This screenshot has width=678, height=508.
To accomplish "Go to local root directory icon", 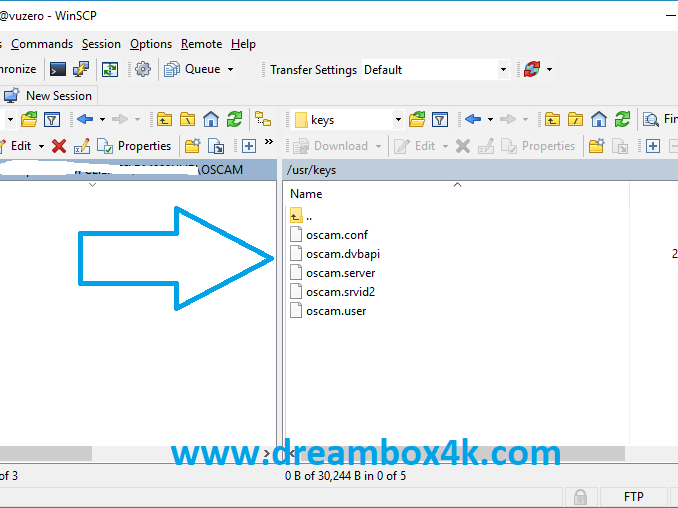I will pyautogui.click(x=187, y=119).
